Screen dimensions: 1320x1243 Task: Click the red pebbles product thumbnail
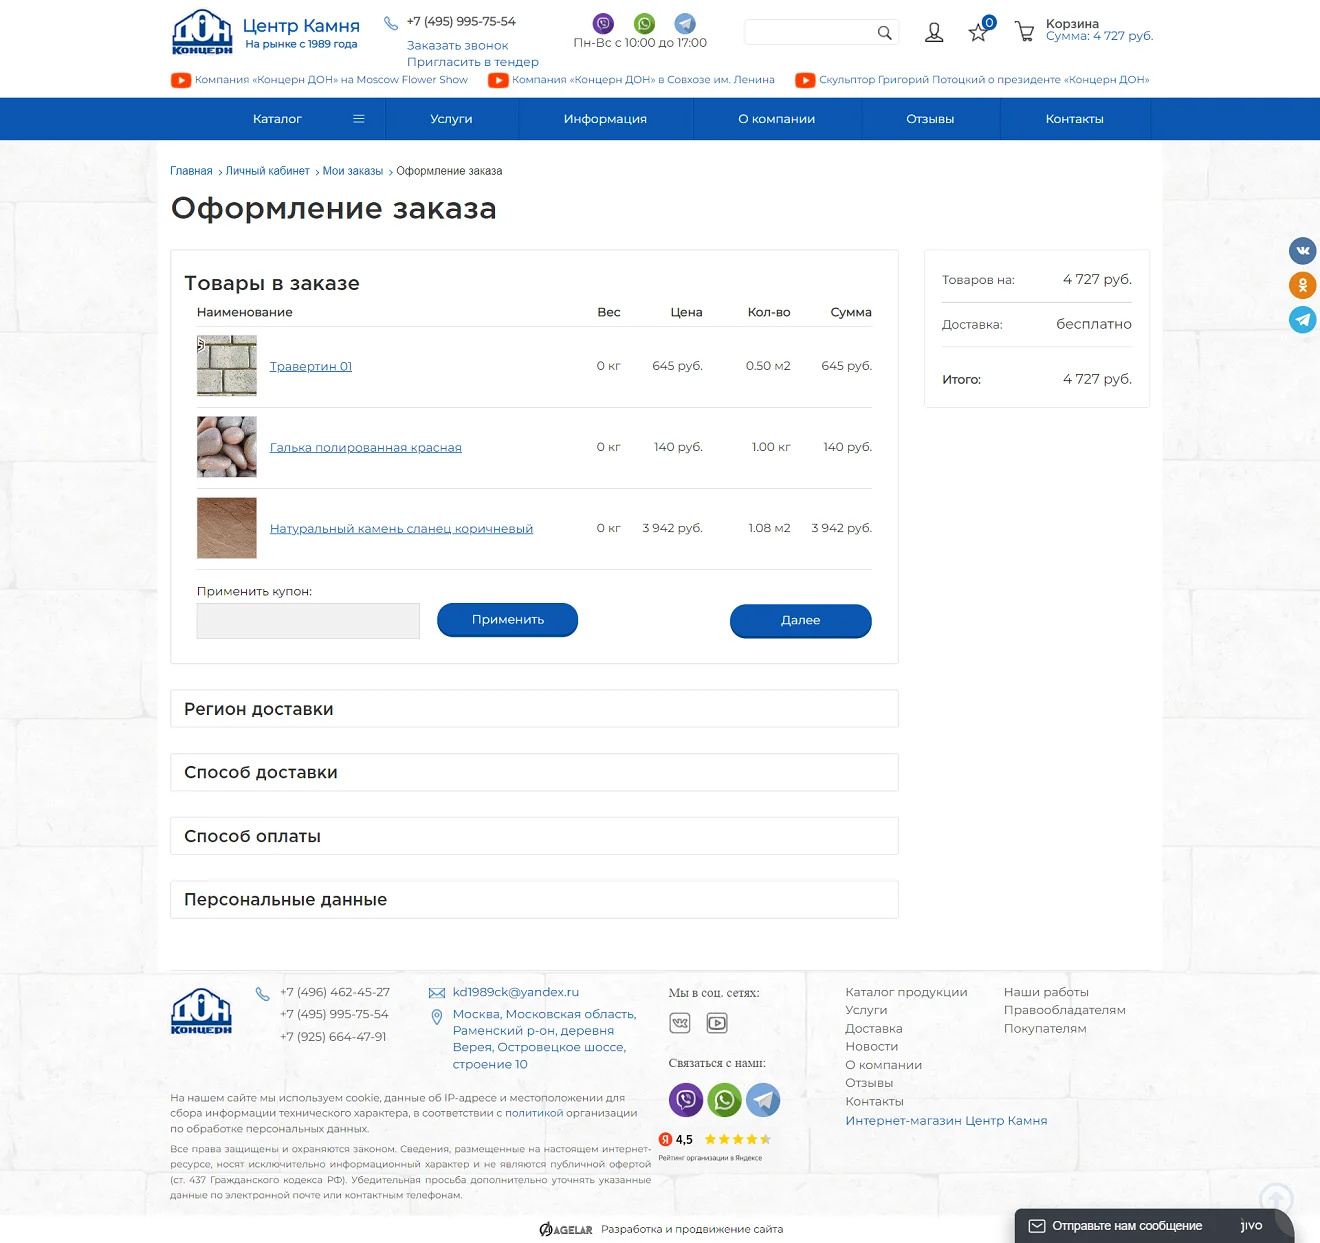pyautogui.click(x=227, y=447)
